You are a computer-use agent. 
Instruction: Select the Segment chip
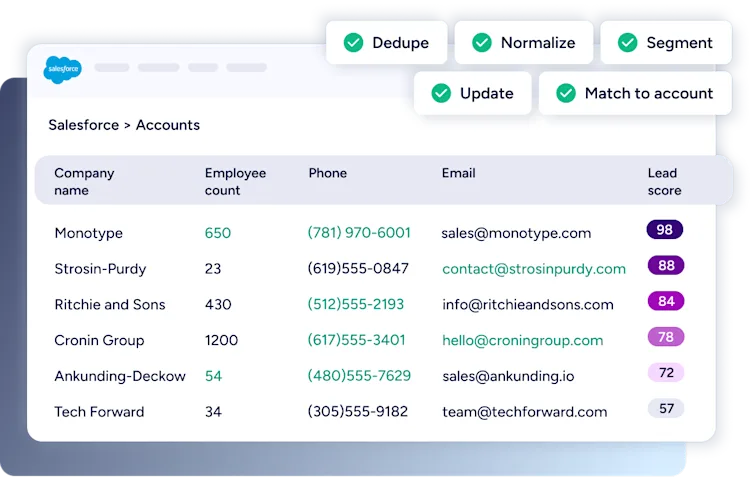(666, 43)
